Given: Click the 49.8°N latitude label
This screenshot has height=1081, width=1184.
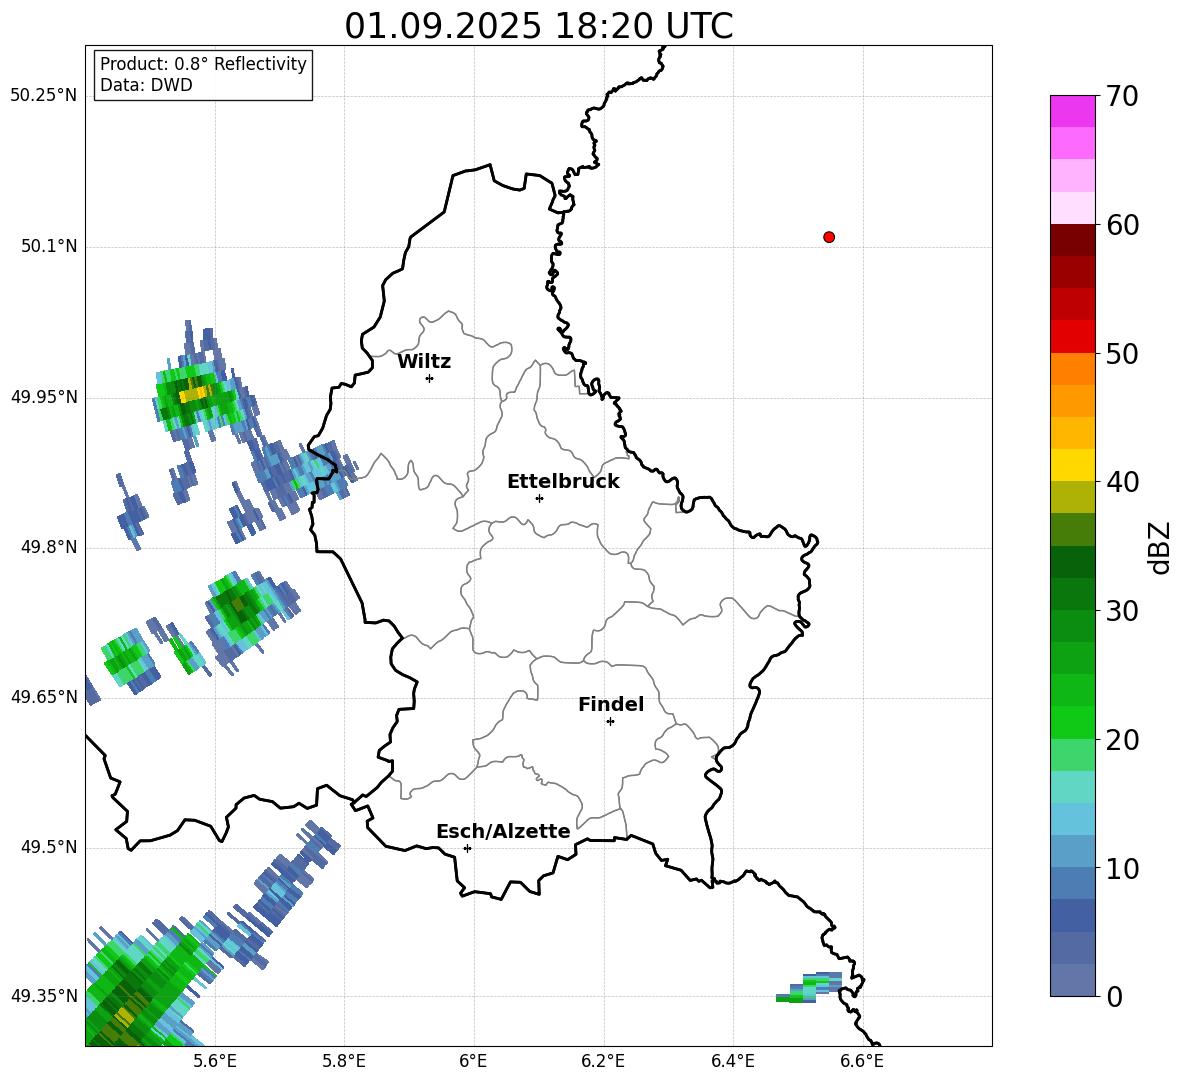Looking at the screenshot, I should click(50, 547).
